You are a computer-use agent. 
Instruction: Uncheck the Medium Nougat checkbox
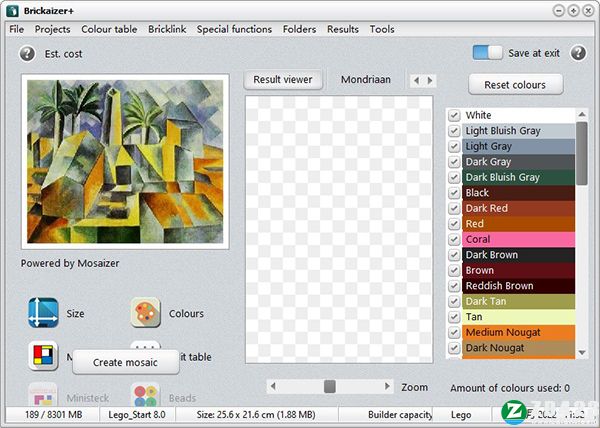(454, 332)
